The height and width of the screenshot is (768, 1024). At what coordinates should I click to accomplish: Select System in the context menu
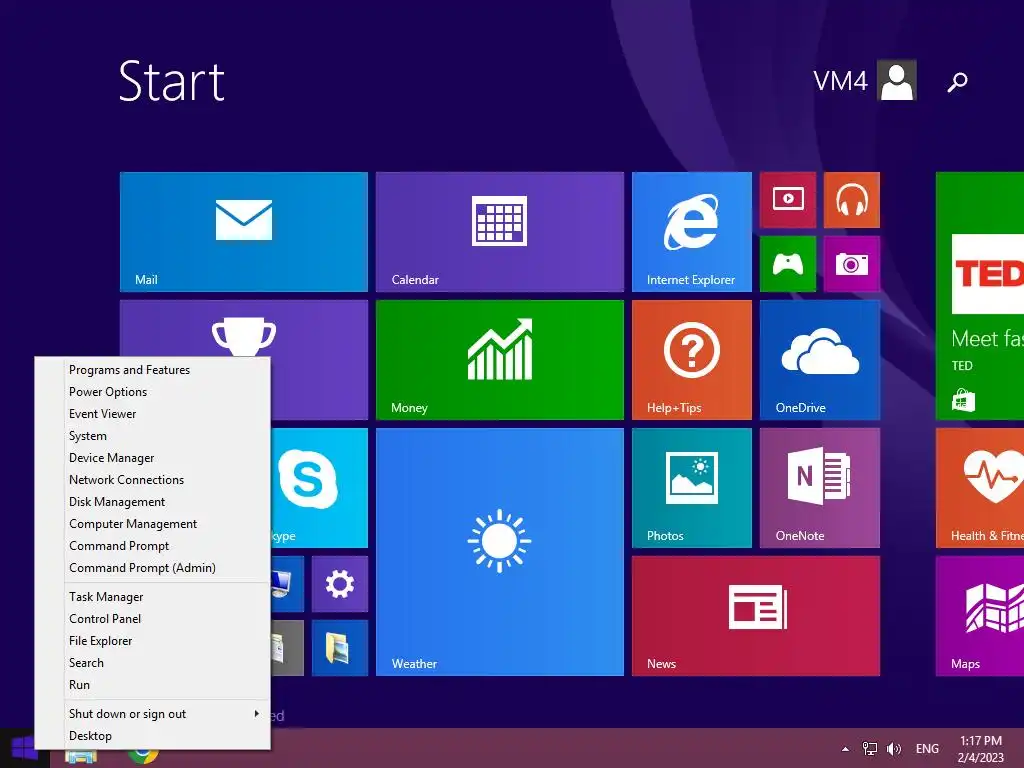tap(153, 436)
